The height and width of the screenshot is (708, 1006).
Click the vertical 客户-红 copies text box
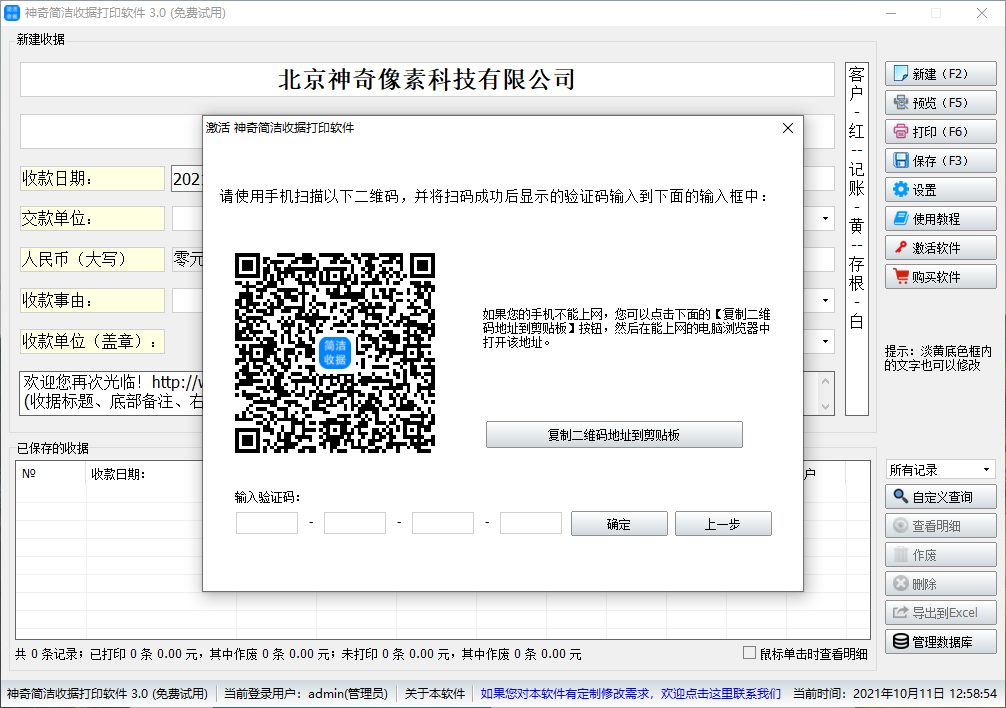pyautogui.click(x=857, y=239)
